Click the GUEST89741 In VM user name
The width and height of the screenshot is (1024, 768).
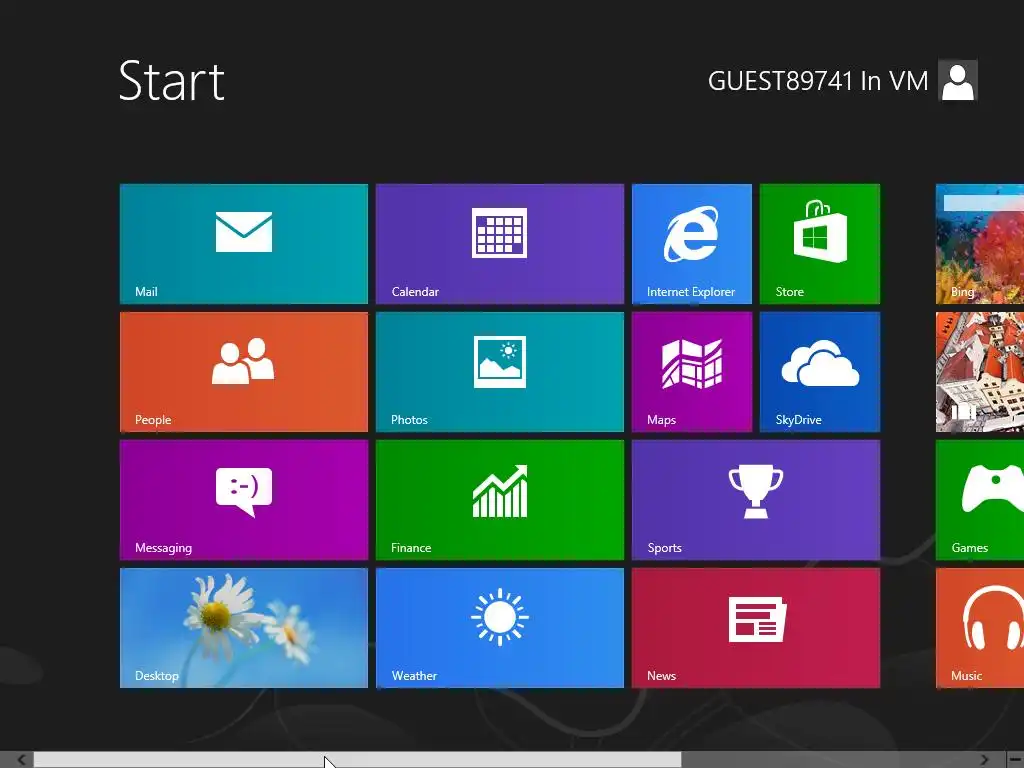coord(818,81)
